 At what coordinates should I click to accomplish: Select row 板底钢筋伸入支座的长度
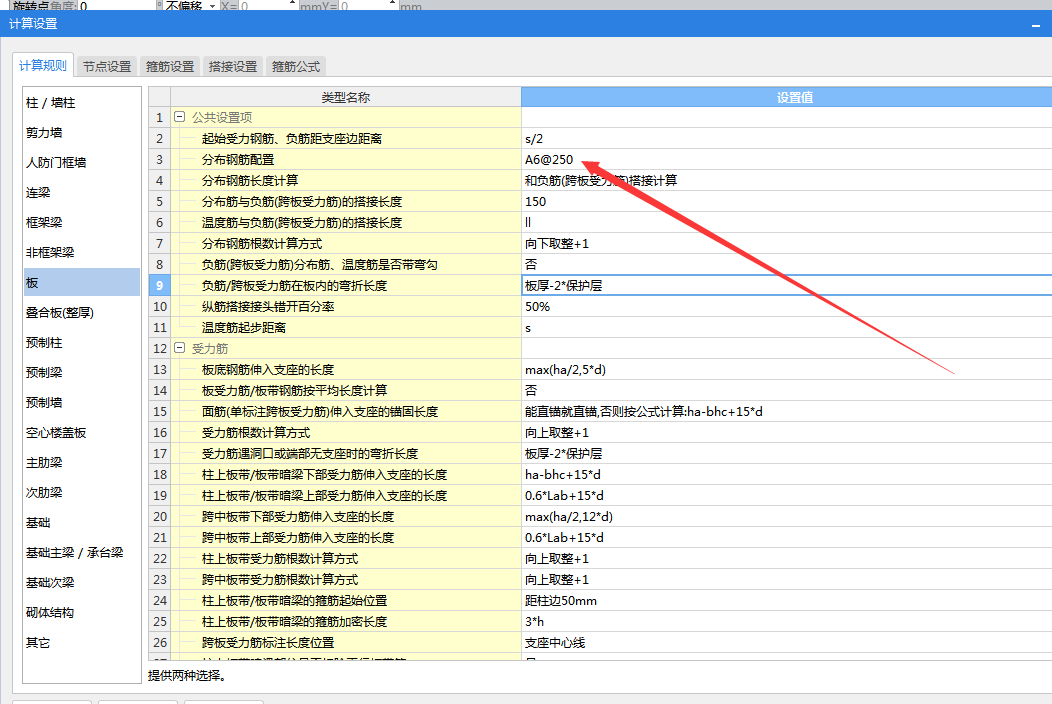coord(346,369)
